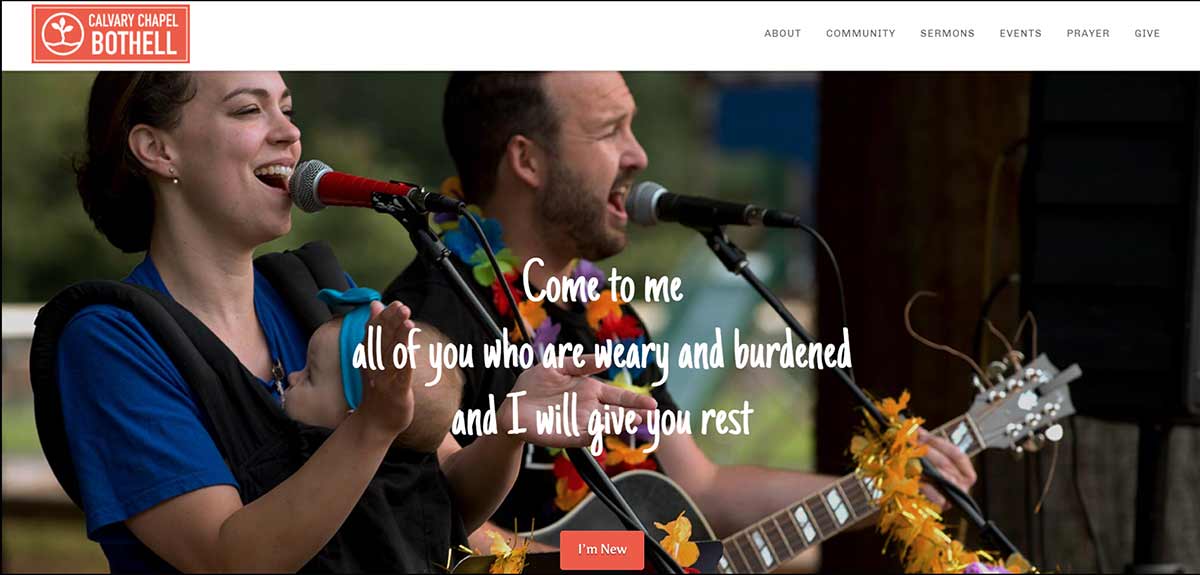
Task: Click the I'm New button
Action: [x=602, y=550]
